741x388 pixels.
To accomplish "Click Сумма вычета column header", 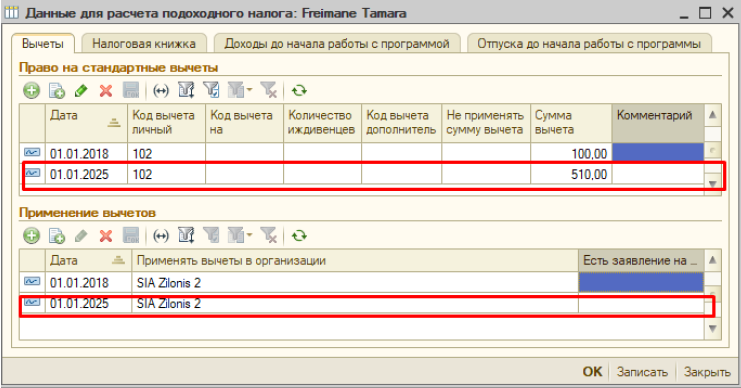I will (571, 123).
